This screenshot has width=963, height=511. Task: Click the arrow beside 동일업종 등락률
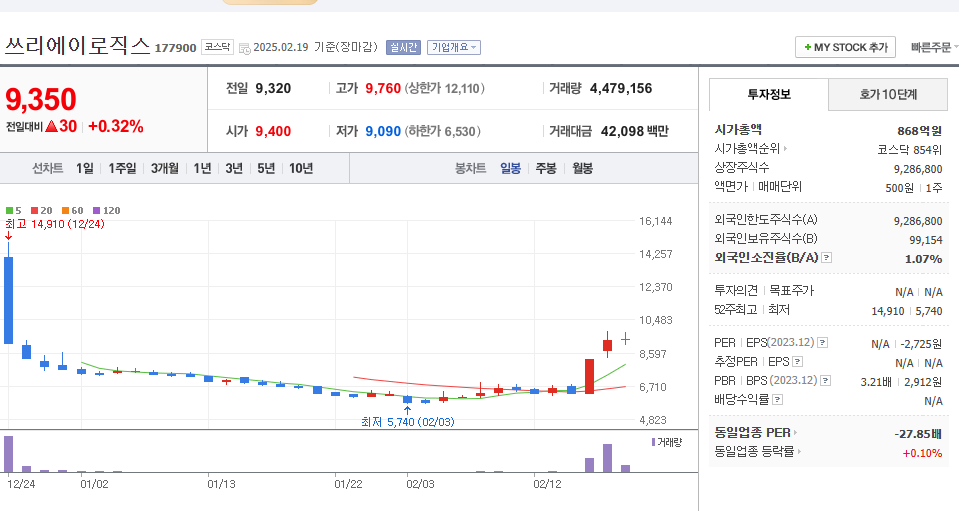point(800,451)
